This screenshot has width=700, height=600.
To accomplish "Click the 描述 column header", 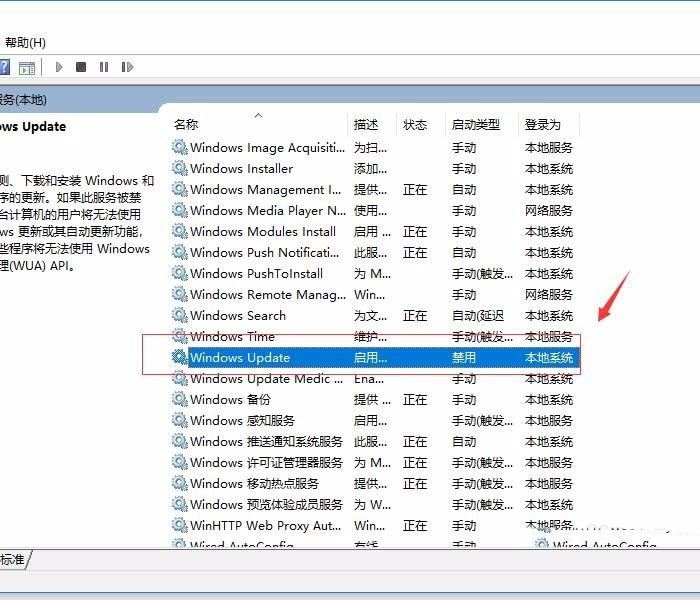I will (366, 125).
